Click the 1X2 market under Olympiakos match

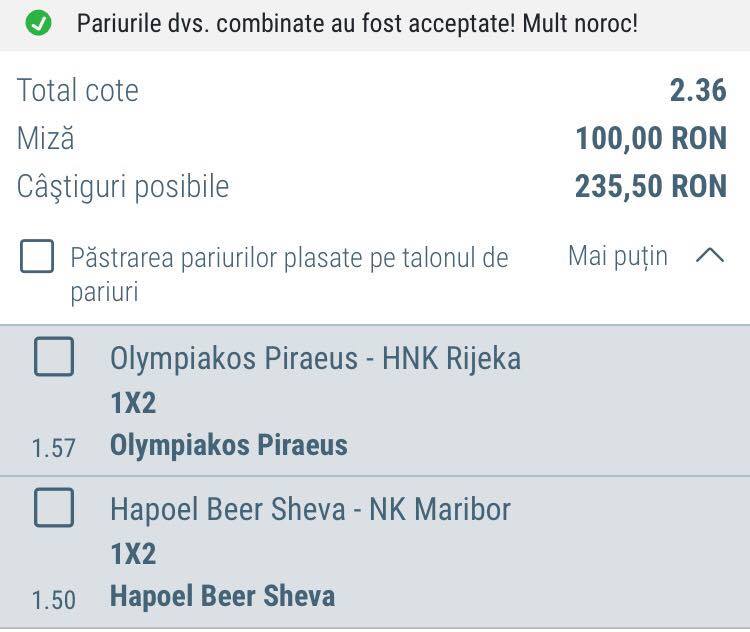(133, 403)
